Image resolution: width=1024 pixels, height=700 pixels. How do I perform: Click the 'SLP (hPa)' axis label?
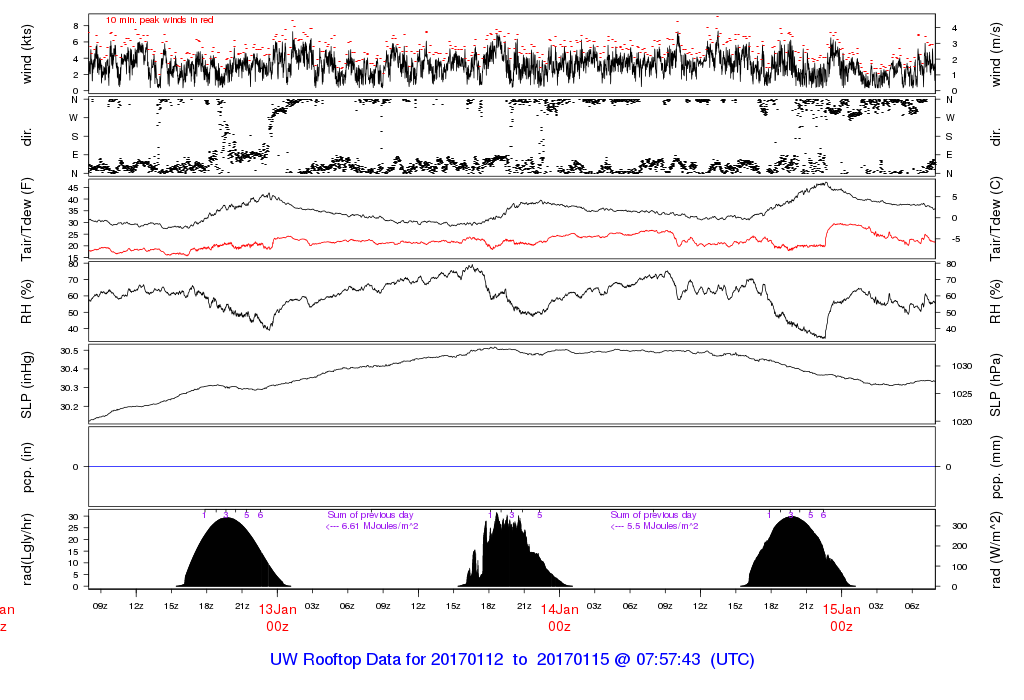[x=996, y=382]
